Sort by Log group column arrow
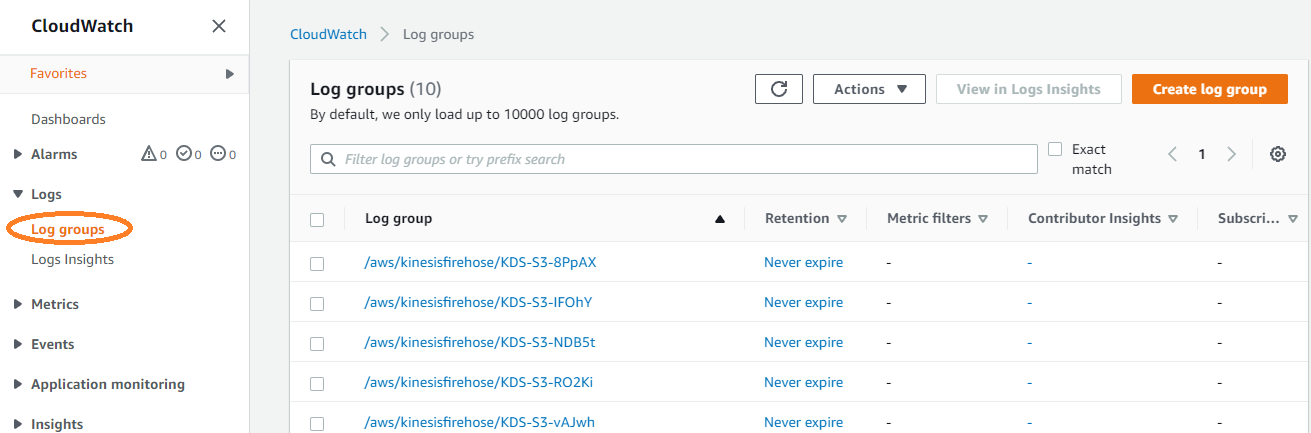The height and width of the screenshot is (433, 1311). tap(720, 219)
